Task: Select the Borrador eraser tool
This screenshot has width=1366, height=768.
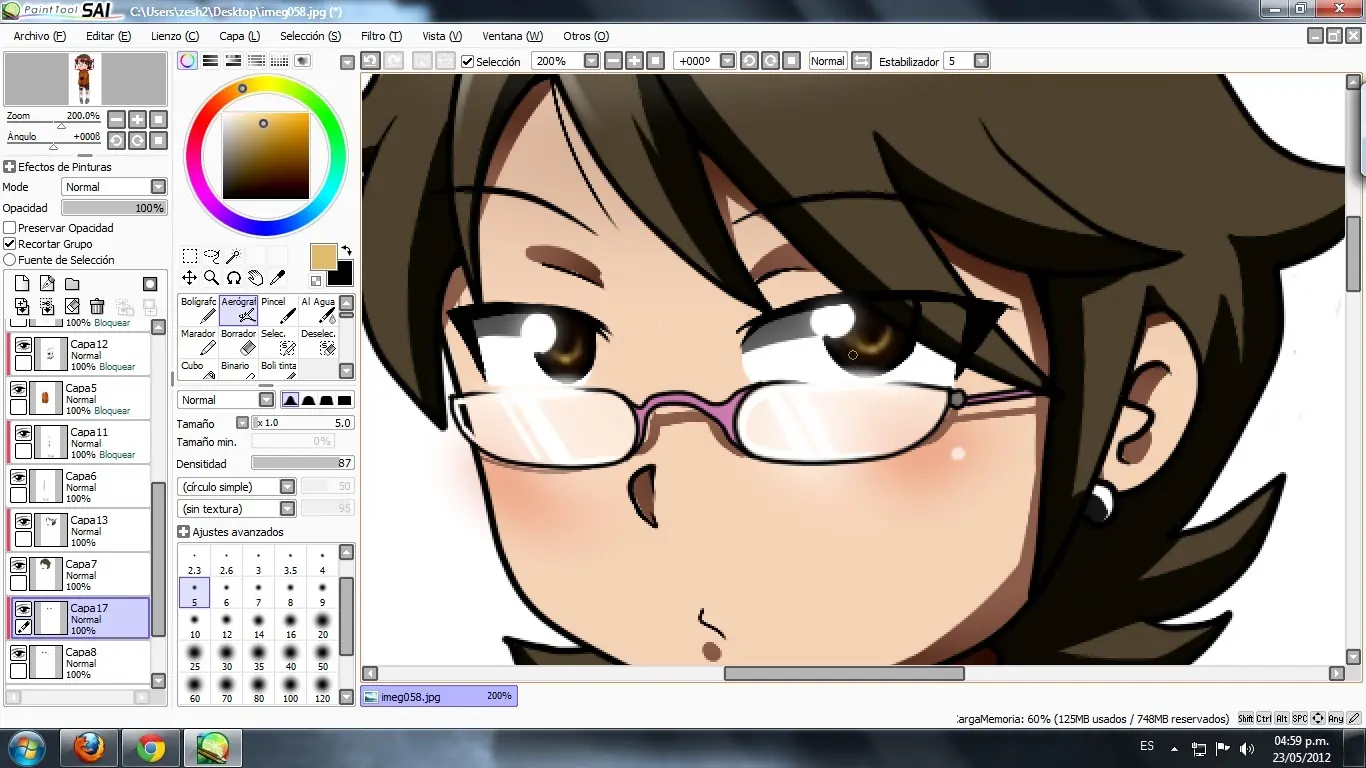Action: tap(238, 342)
